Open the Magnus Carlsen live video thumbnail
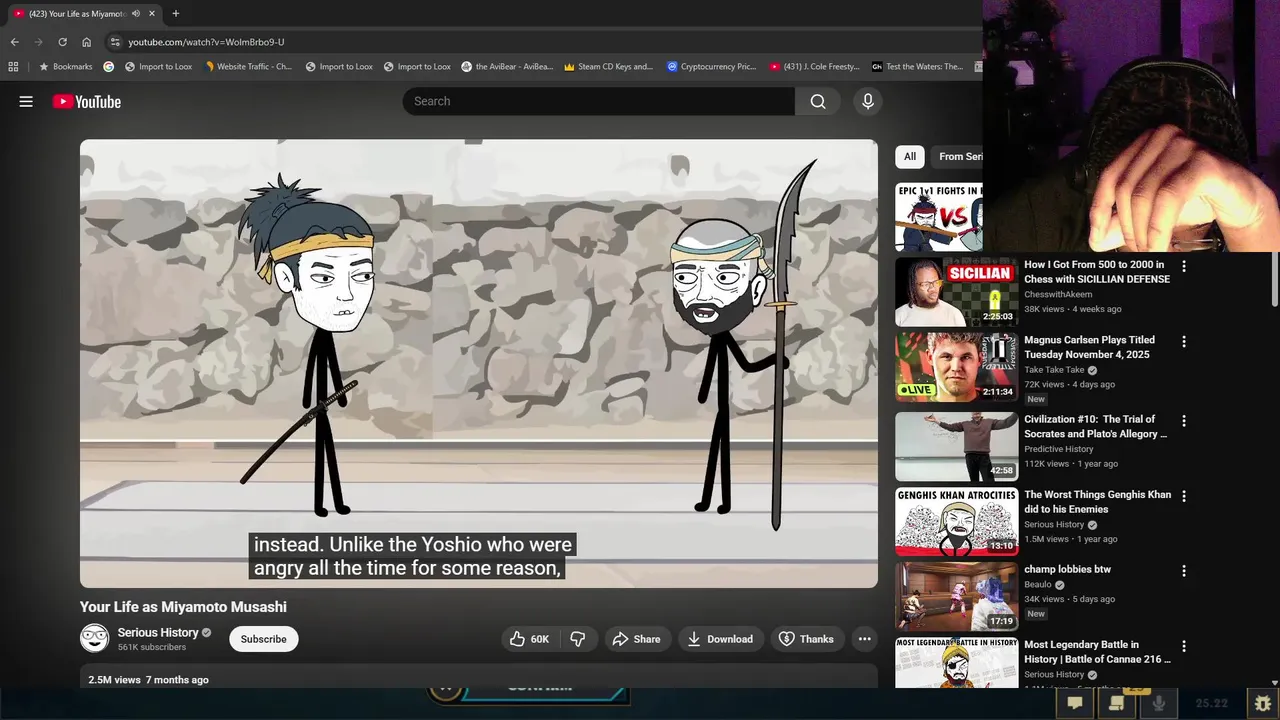 pyautogui.click(x=956, y=367)
